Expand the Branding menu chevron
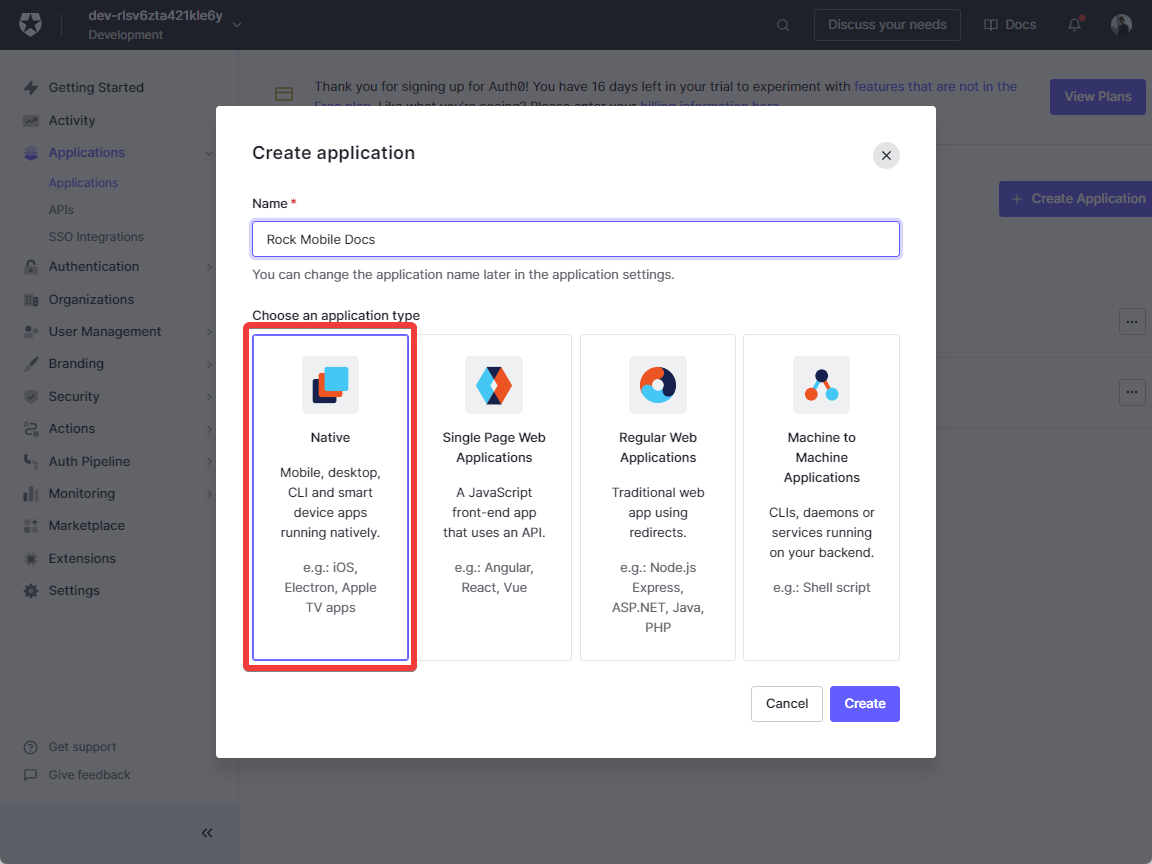 click(209, 364)
